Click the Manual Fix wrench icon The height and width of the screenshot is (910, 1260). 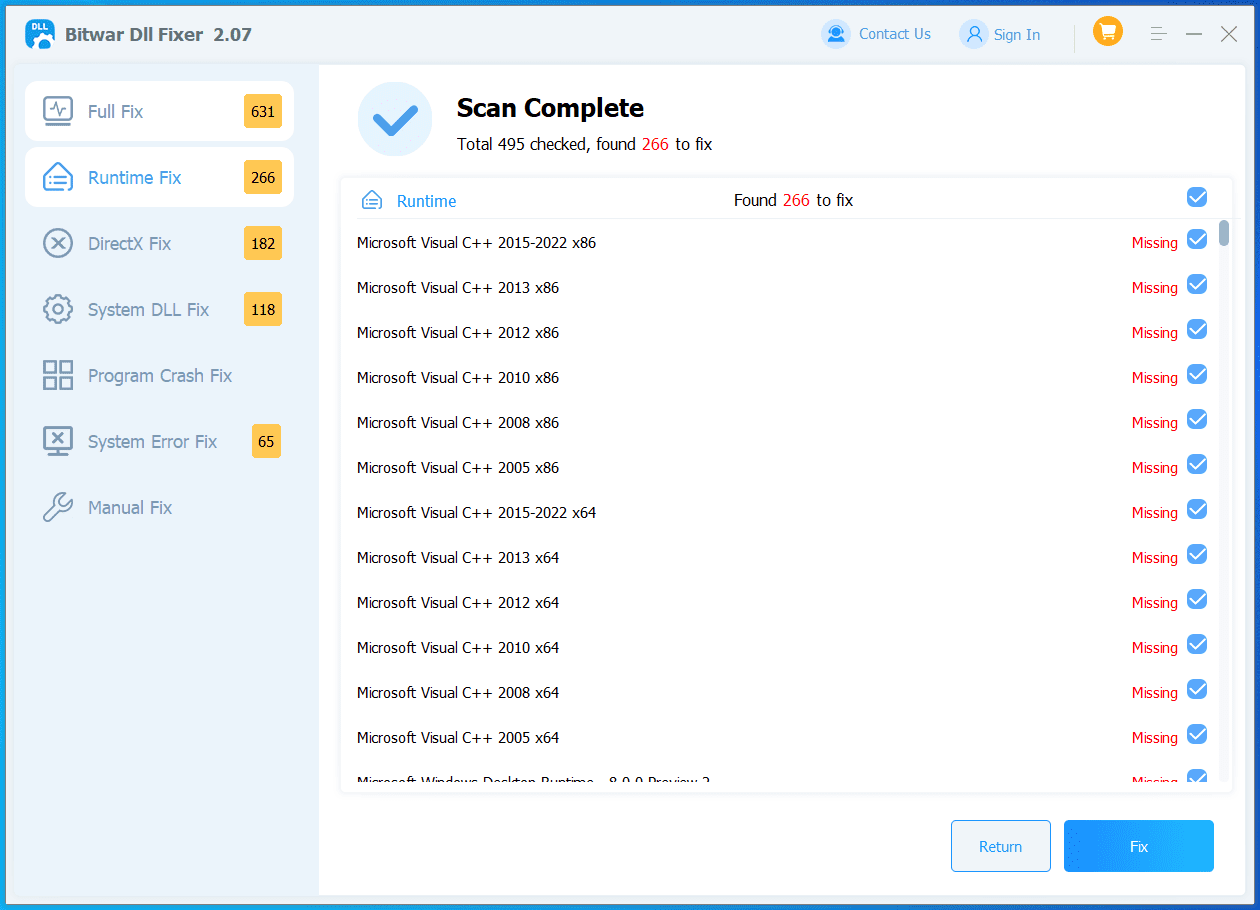(58, 507)
